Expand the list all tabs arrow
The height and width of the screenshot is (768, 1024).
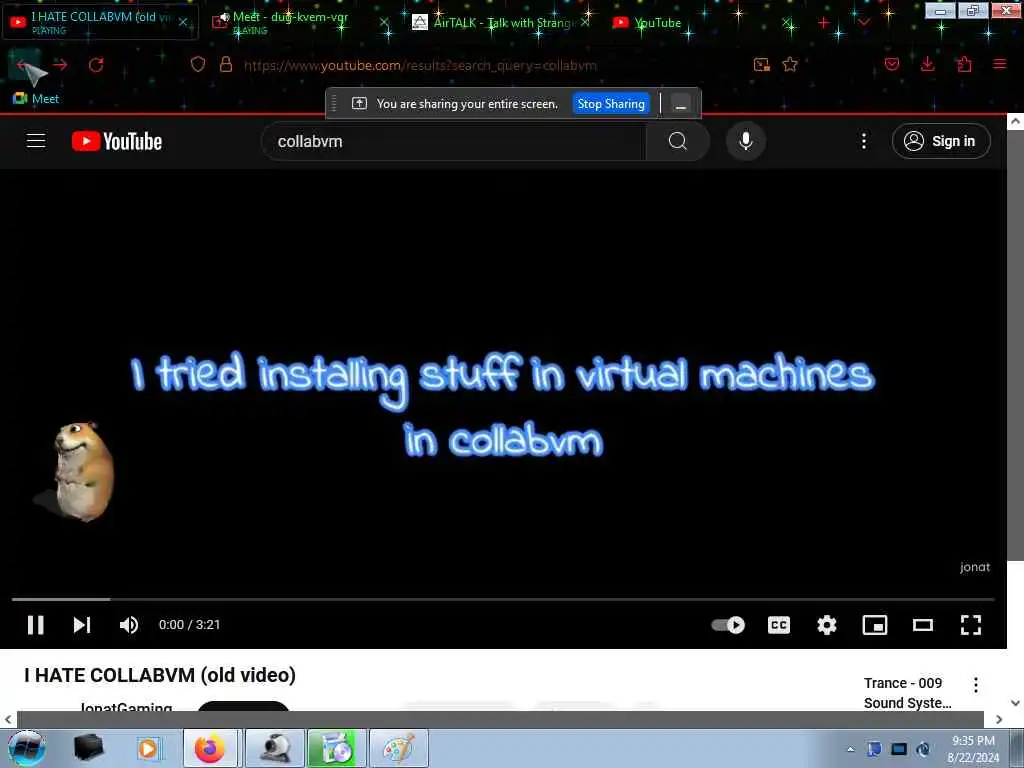coord(863,23)
